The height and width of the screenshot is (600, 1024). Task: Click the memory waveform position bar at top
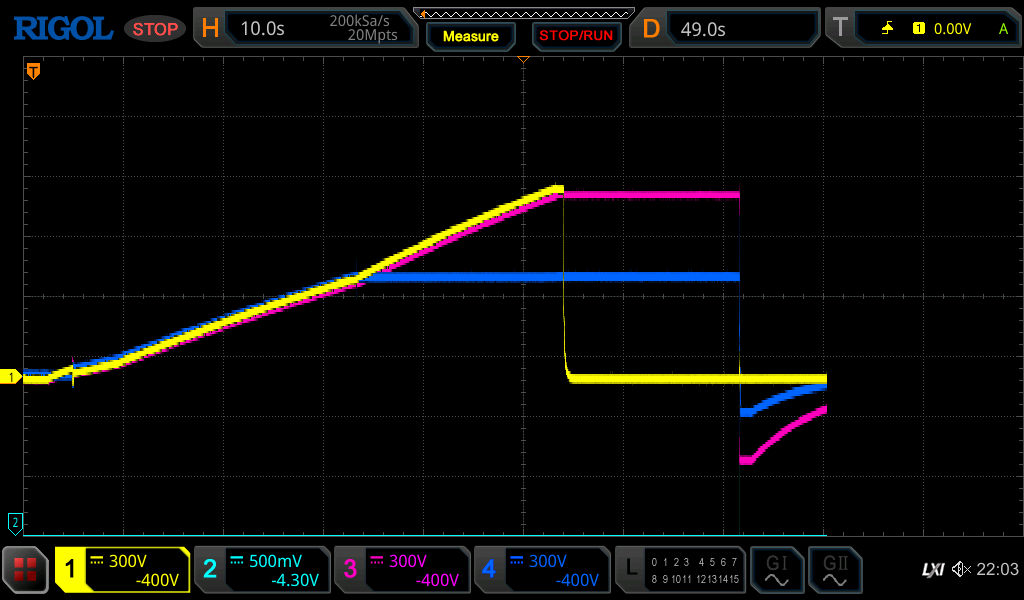pyautogui.click(x=523, y=12)
